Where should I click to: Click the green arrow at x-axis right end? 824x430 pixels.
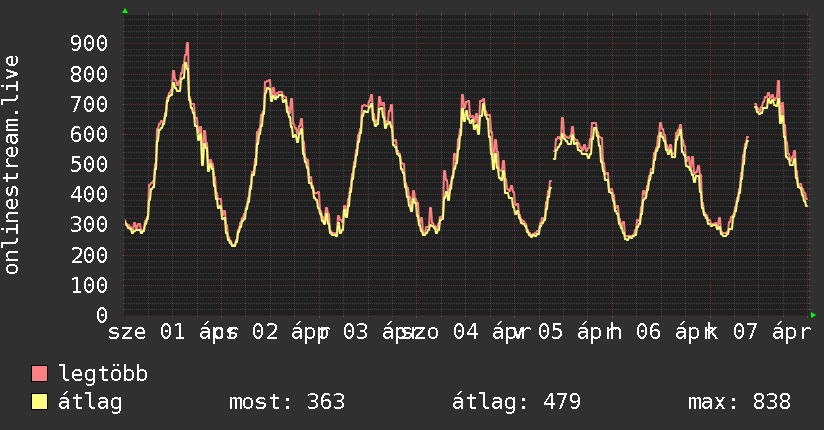[x=813, y=314]
